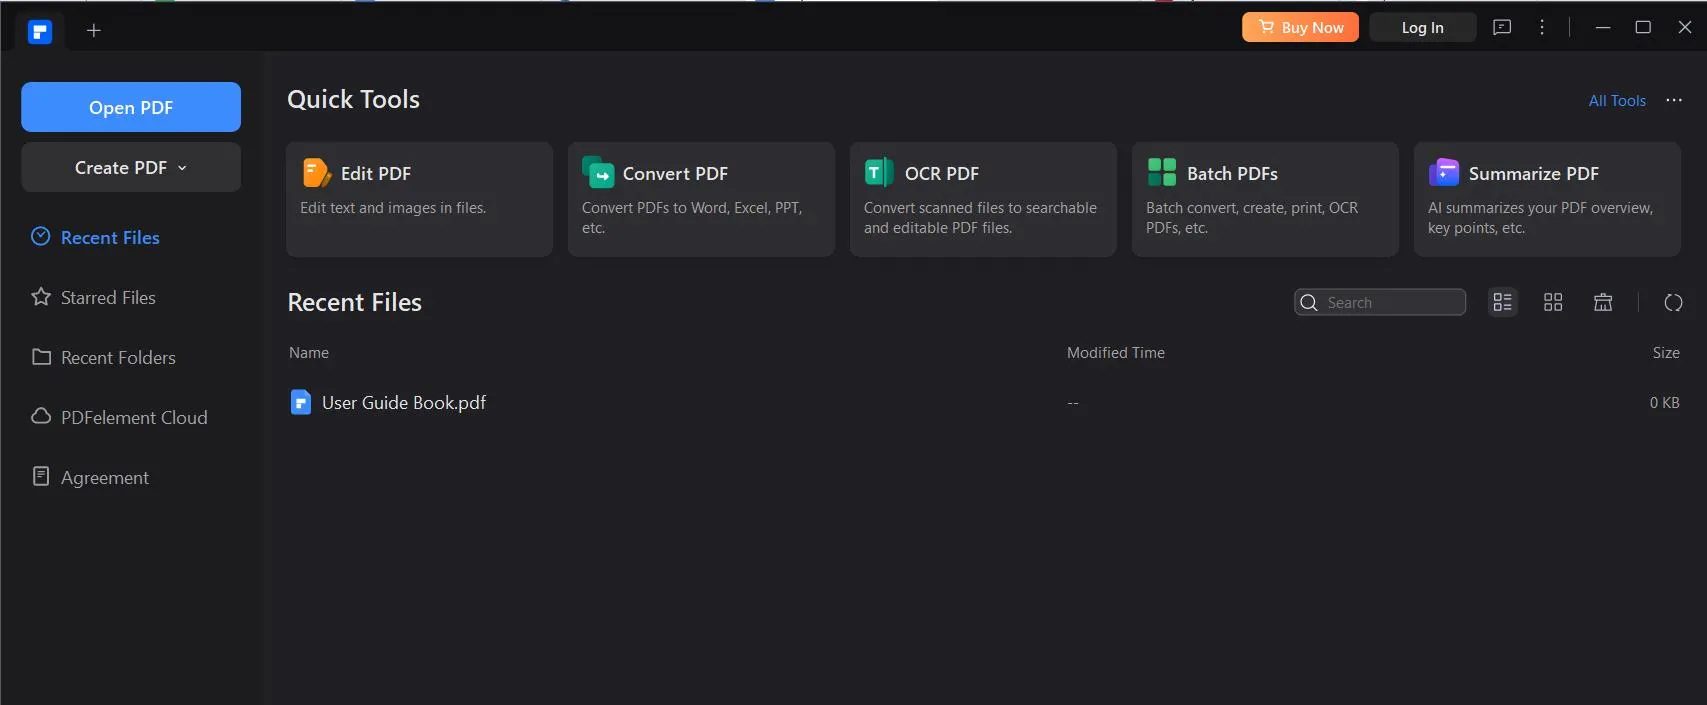Open the vertical three-dot menu in title bar
The height and width of the screenshot is (705, 1707).
(x=1542, y=27)
